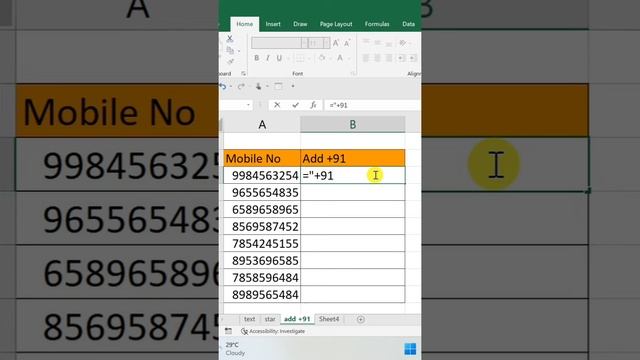Open the Name Box dropdown arrow
This screenshot has width=640, height=360.
pyautogui.click(x=248, y=105)
